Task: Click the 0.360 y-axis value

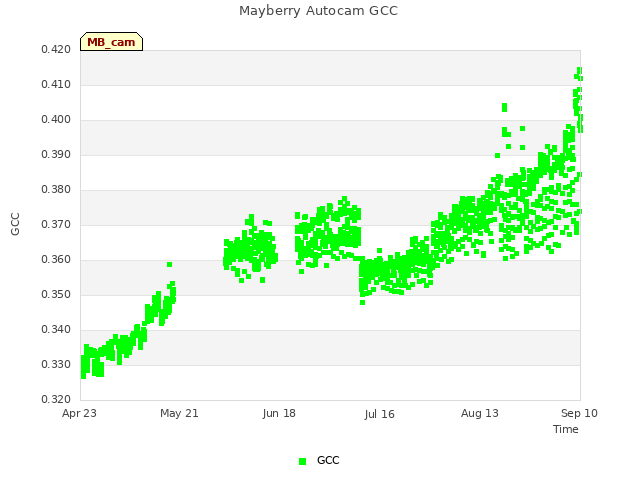Action: (56, 260)
